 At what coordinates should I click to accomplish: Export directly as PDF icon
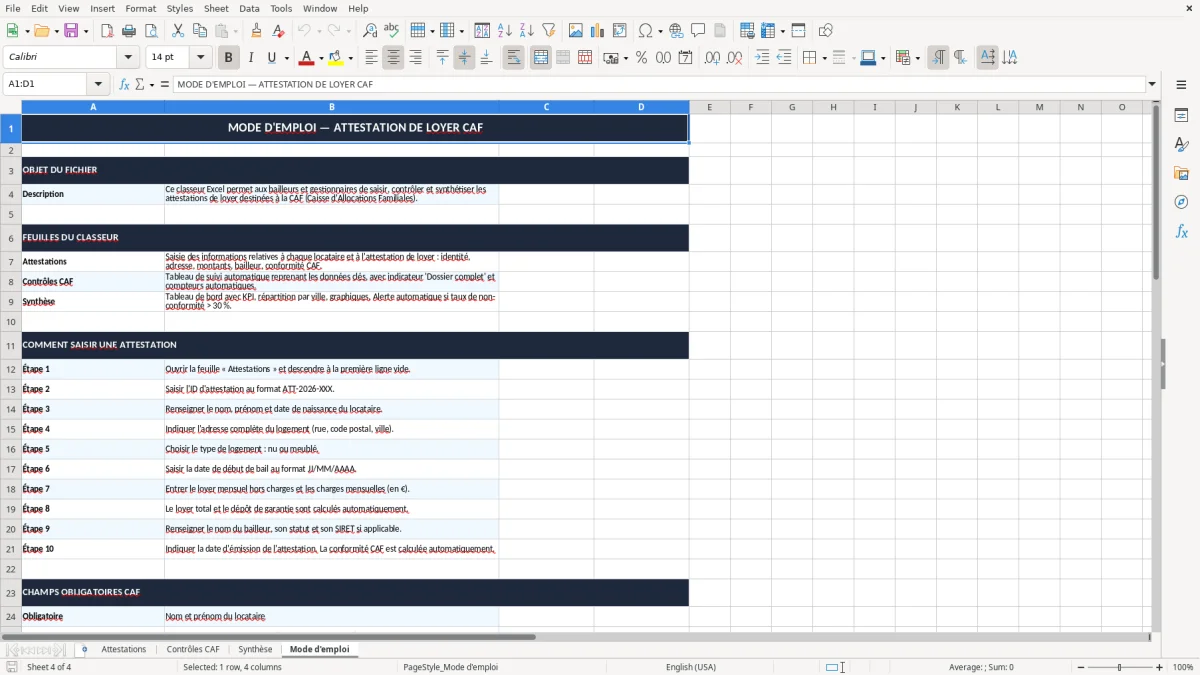coord(107,31)
